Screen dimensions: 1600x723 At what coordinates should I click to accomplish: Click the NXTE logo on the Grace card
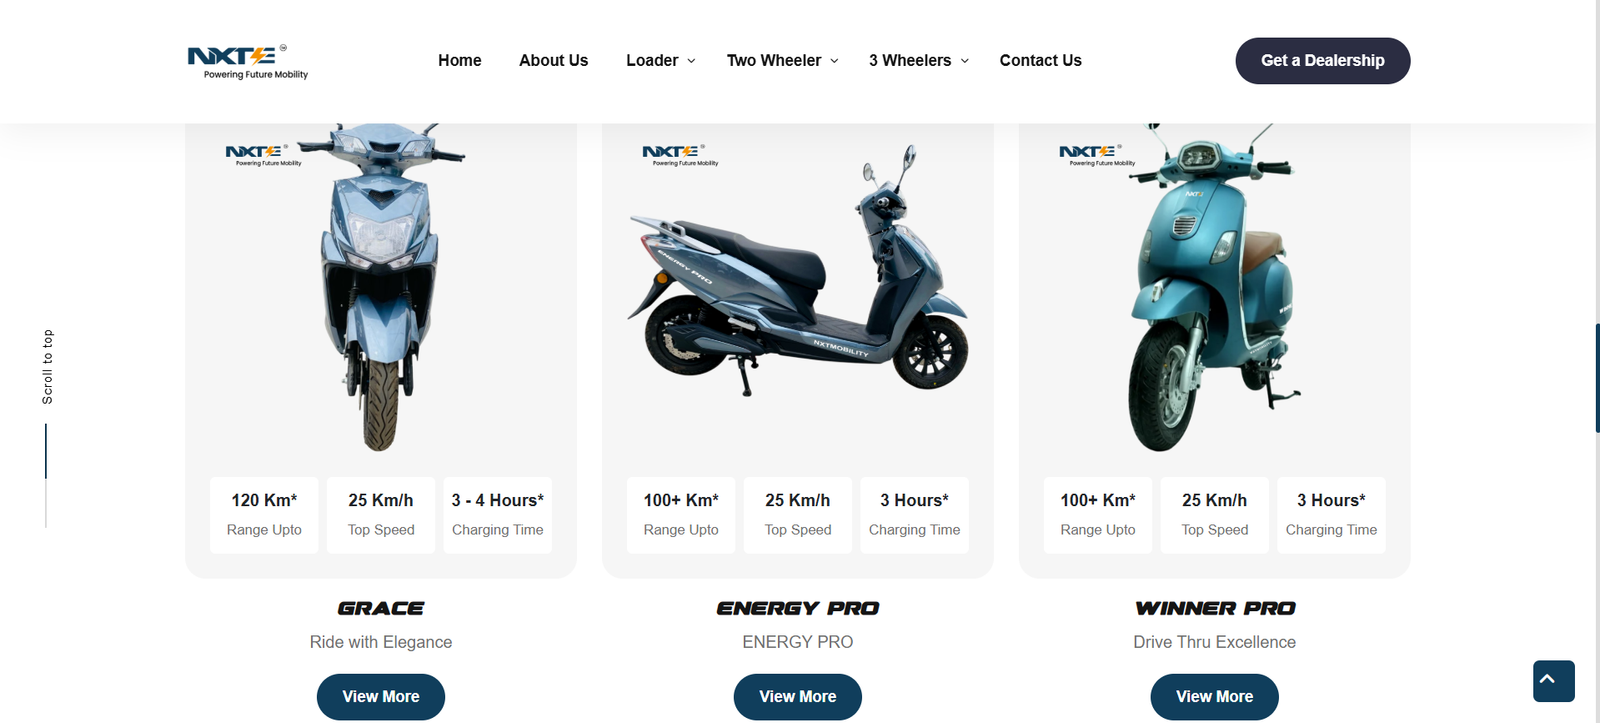pyautogui.click(x=263, y=155)
